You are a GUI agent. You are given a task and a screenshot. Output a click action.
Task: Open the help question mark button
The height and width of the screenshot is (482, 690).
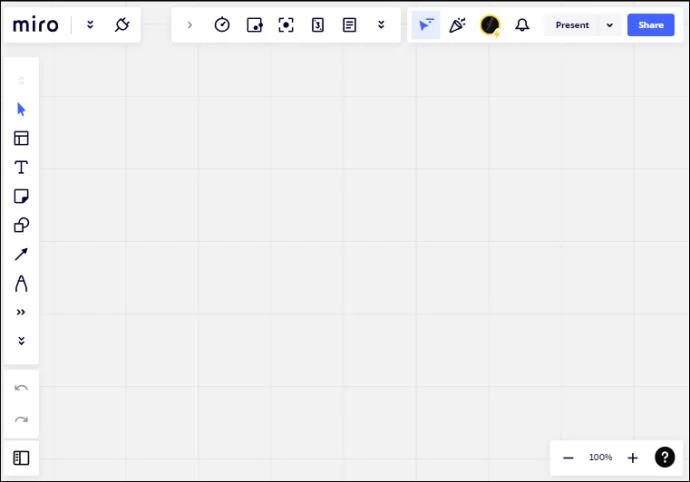click(664, 457)
